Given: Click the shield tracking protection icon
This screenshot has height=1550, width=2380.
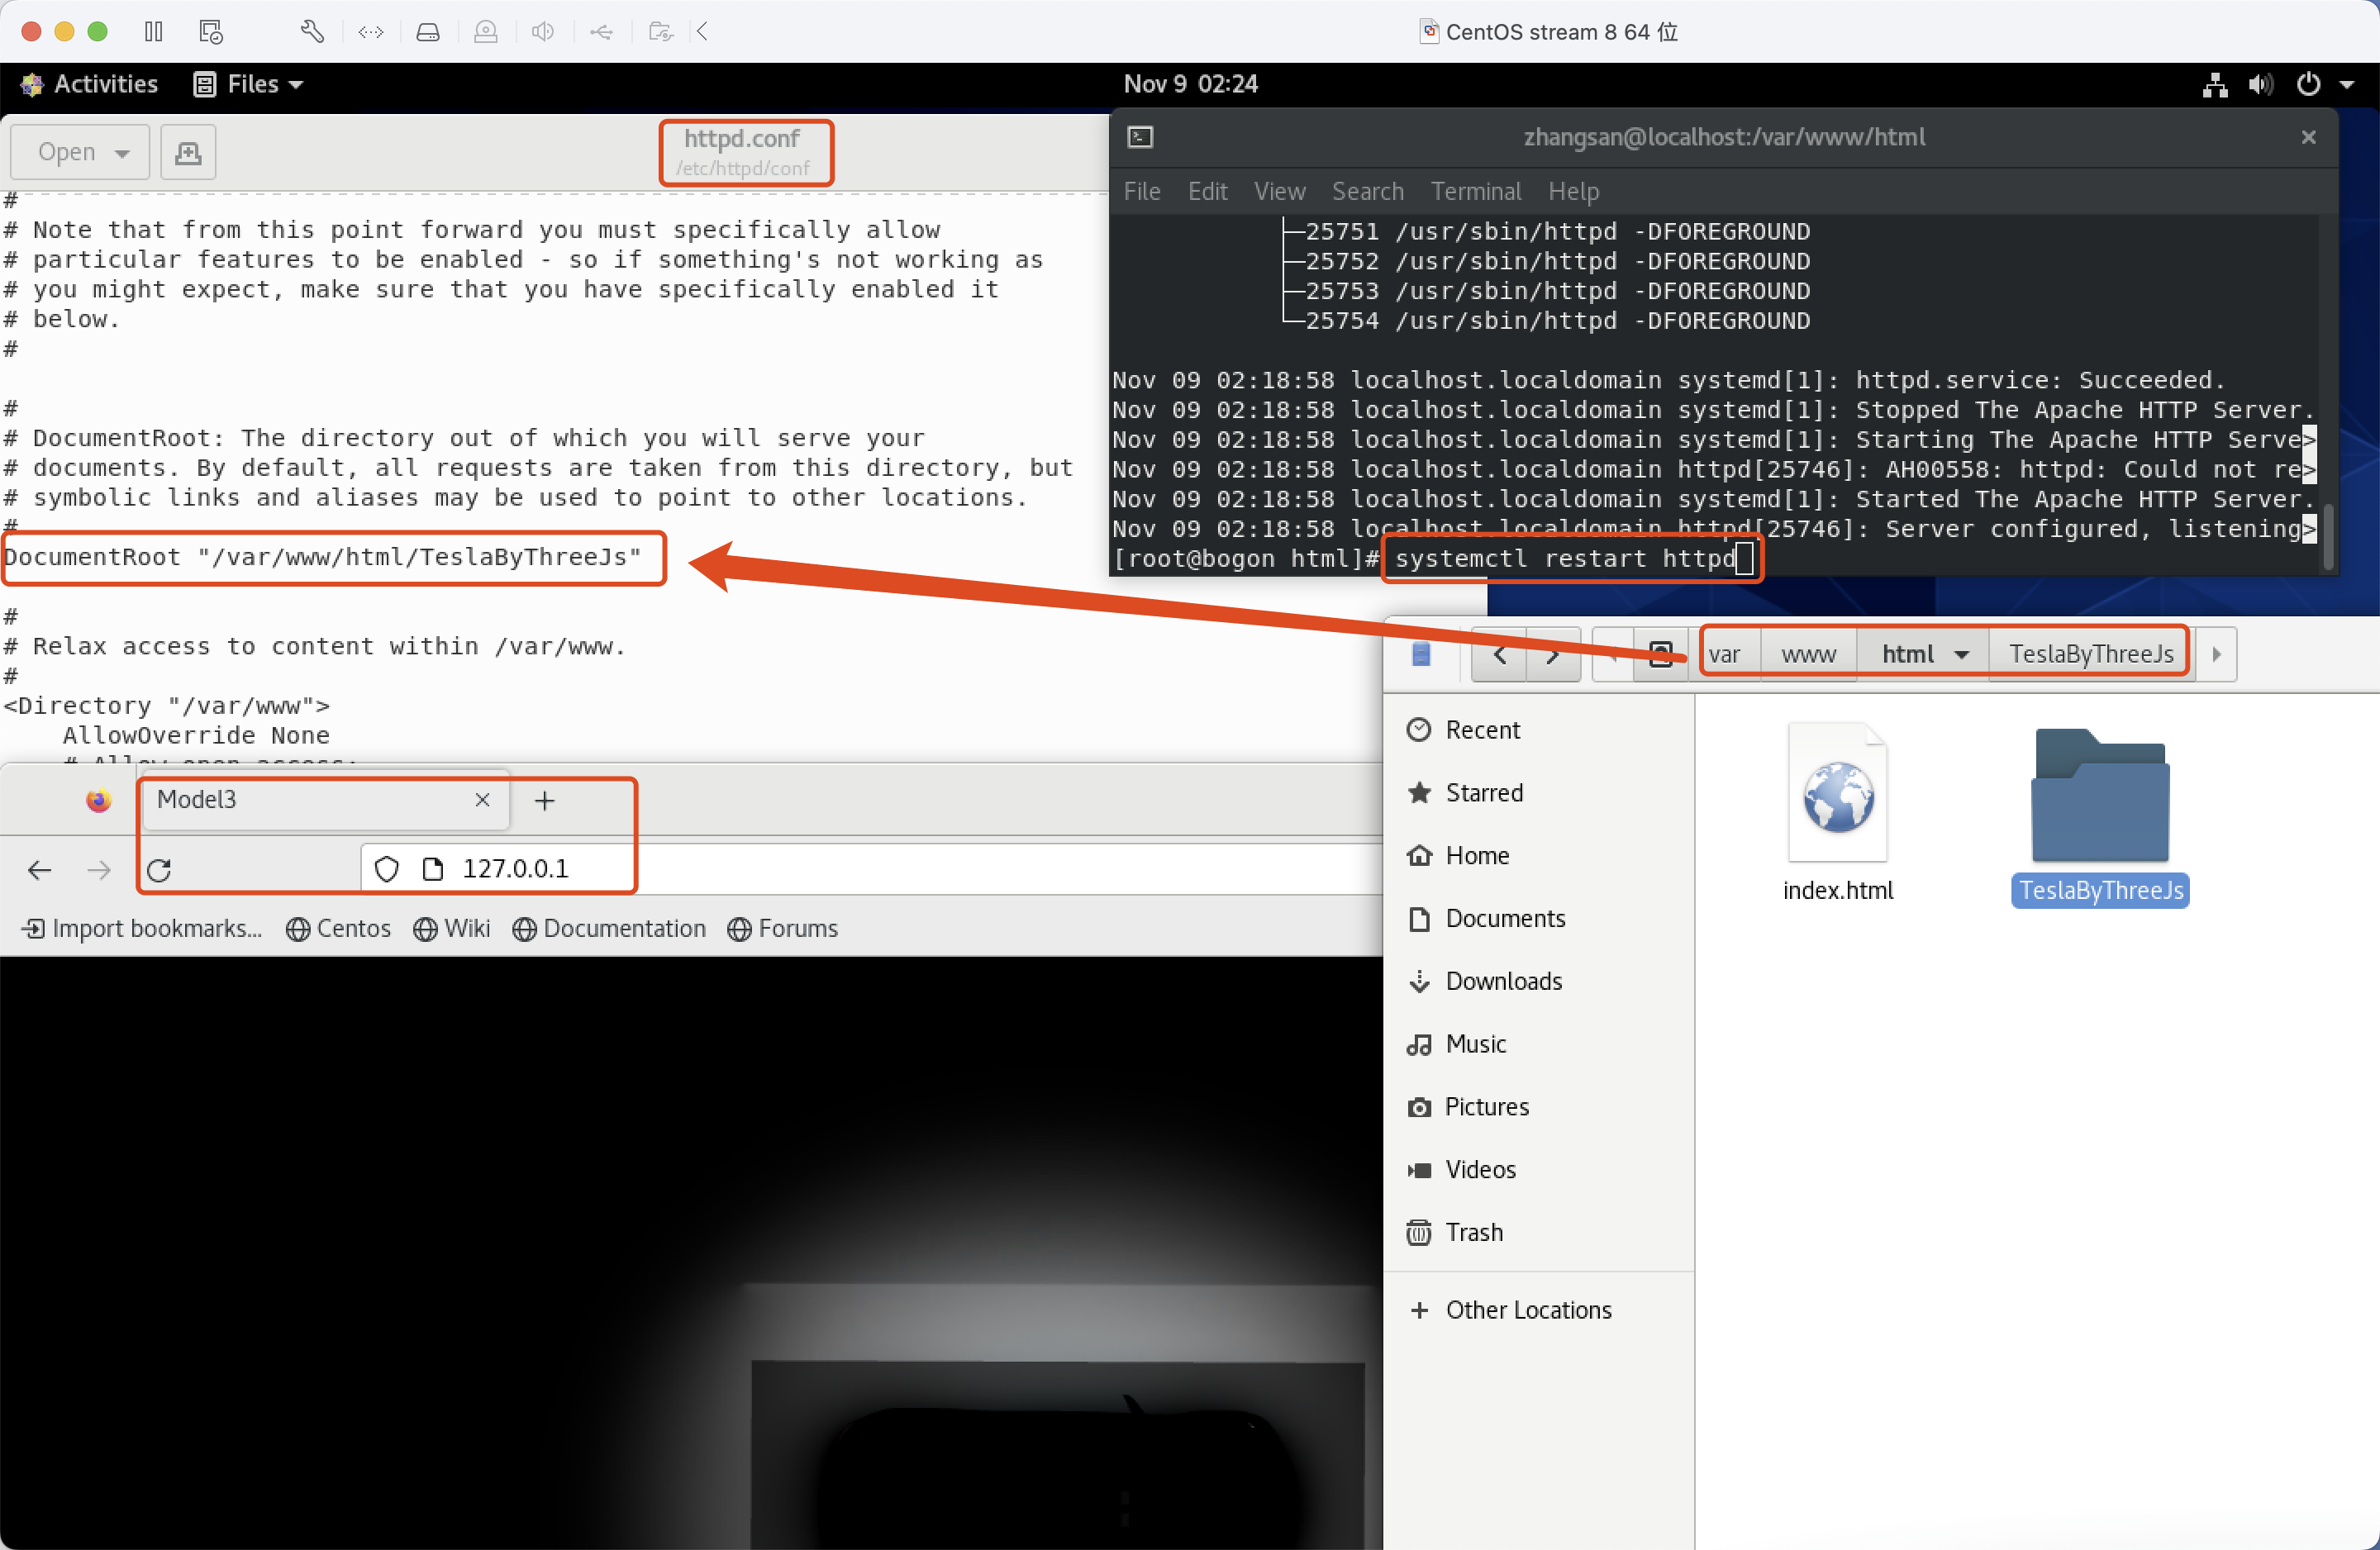Looking at the screenshot, I should pos(387,869).
